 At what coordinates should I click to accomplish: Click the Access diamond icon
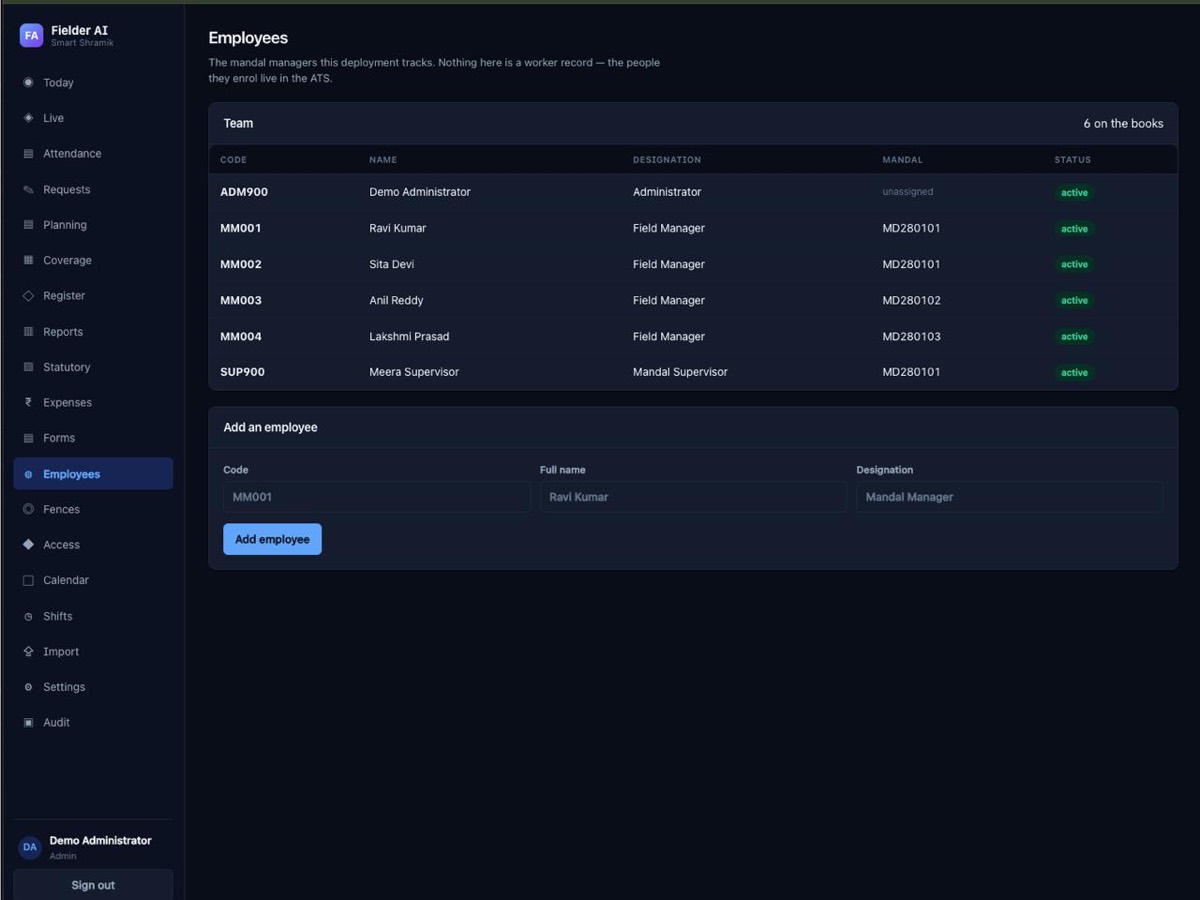28,545
